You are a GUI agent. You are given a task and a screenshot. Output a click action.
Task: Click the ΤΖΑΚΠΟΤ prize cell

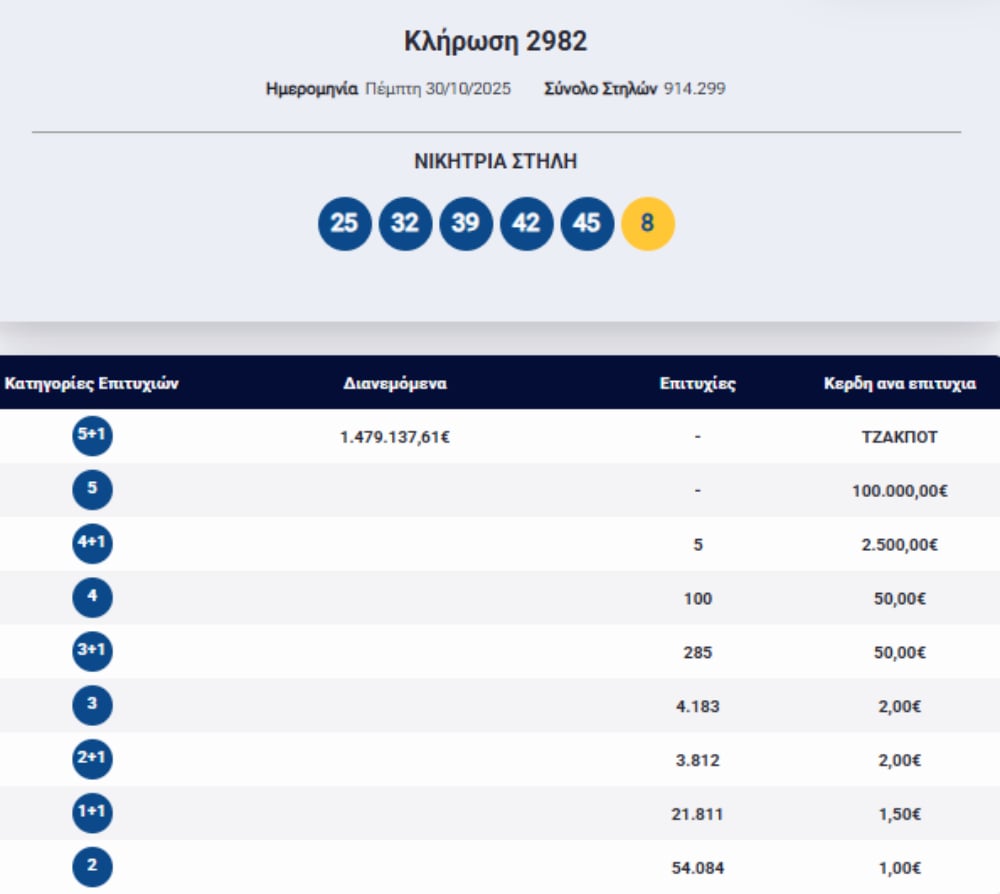[899, 437]
